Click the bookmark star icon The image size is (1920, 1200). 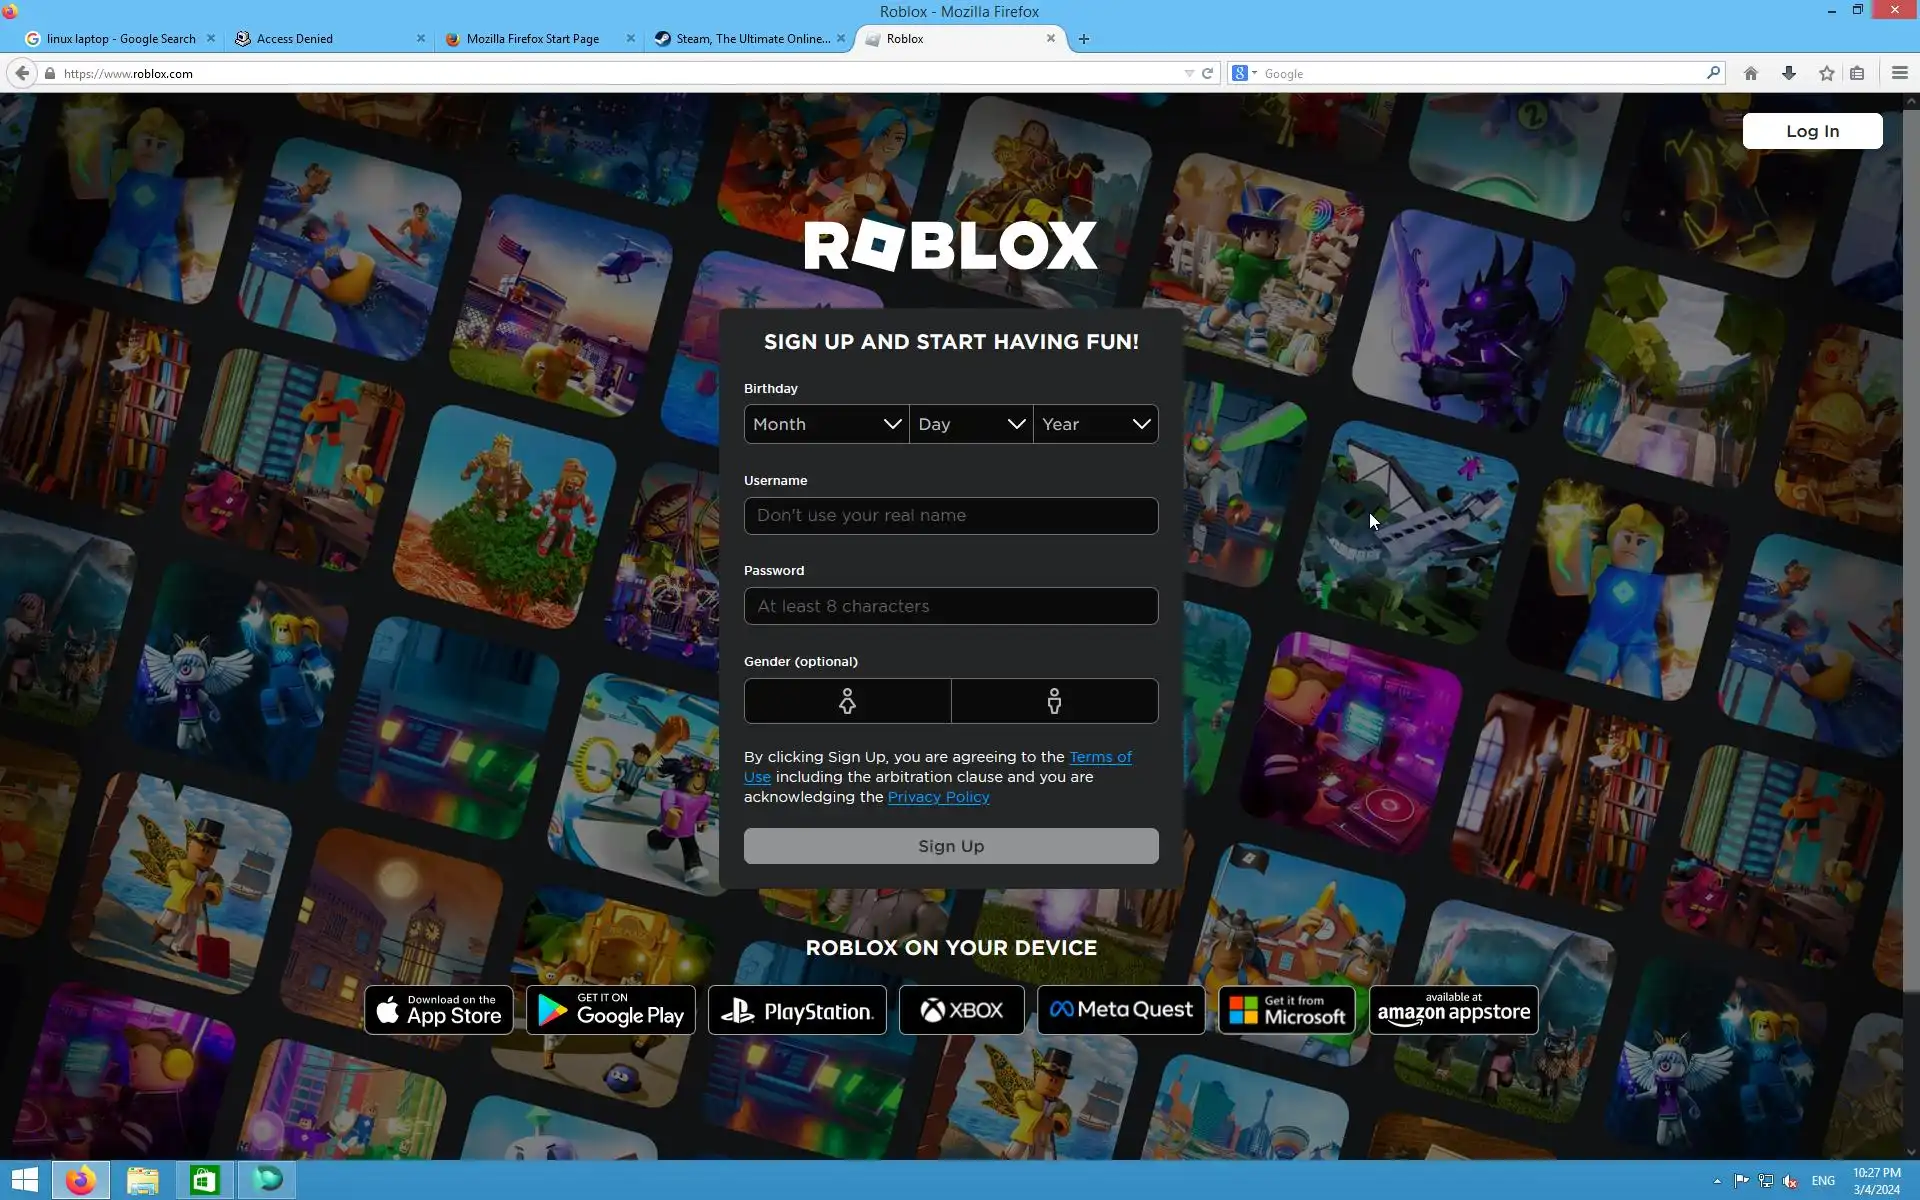pyautogui.click(x=1826, y=73)
